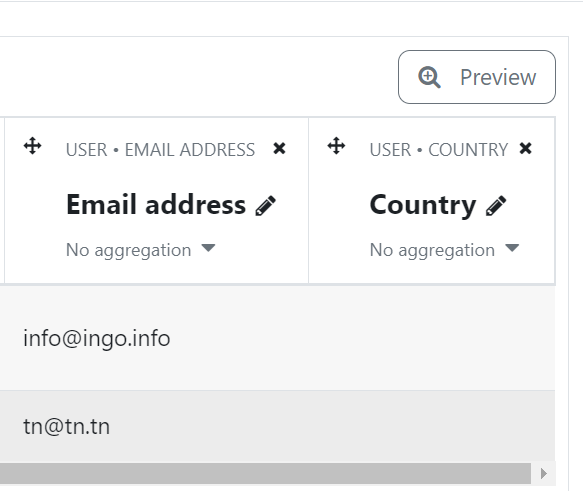Click the USER • EMAIL ADDRESS label

(160, 150)
